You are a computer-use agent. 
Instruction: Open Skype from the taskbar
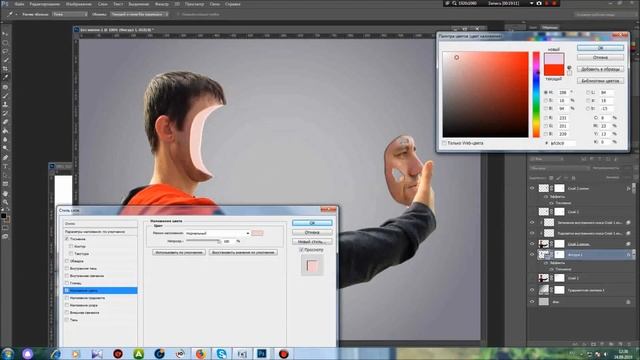(221, 353)
